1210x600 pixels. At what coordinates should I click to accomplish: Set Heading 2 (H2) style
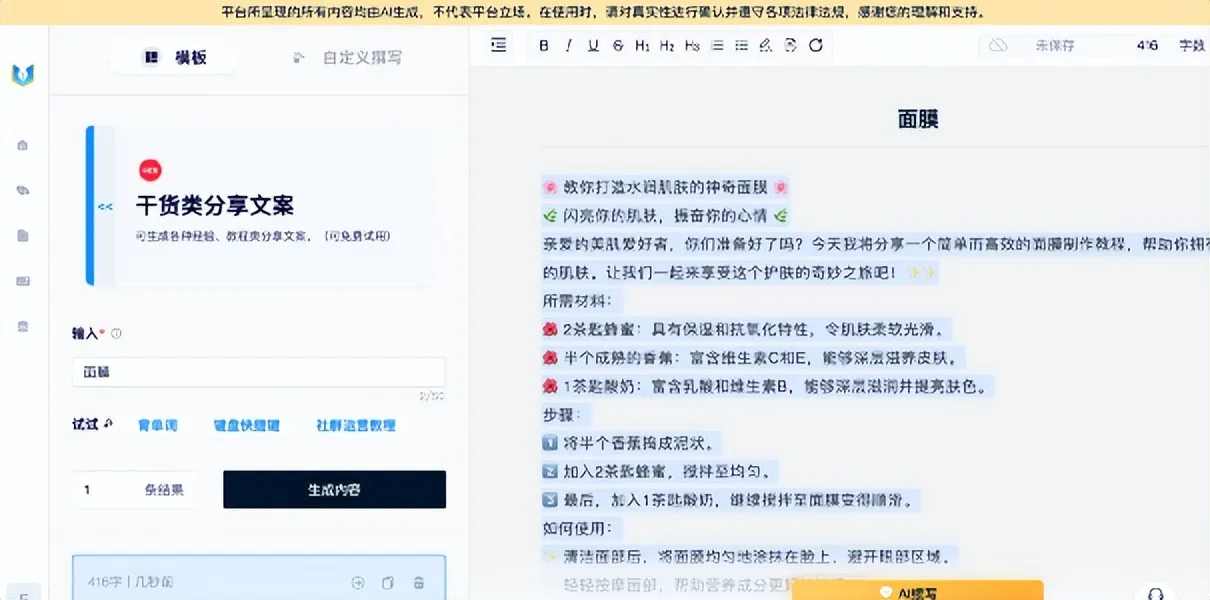667,45
